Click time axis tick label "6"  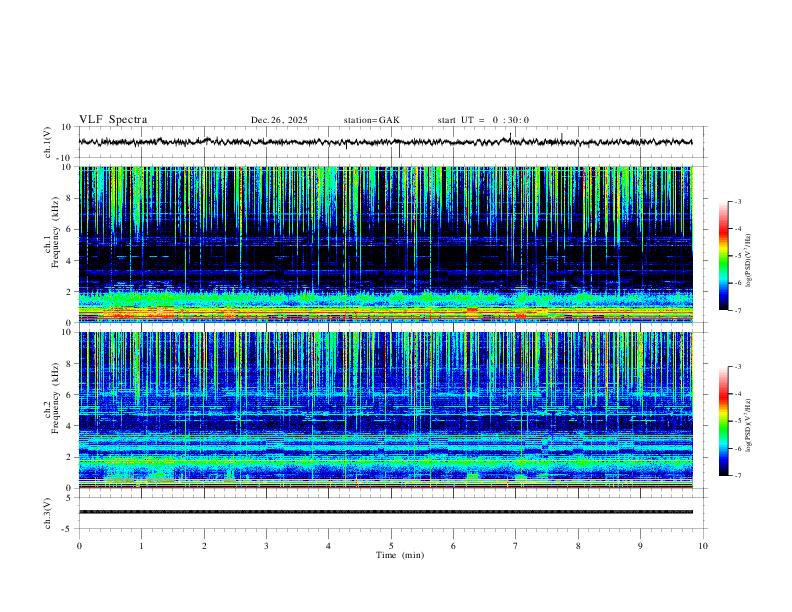coord(453,546)
